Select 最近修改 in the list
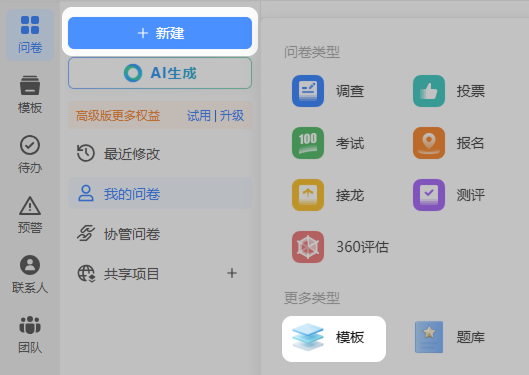The image size is (529, 375). [160, 154]
